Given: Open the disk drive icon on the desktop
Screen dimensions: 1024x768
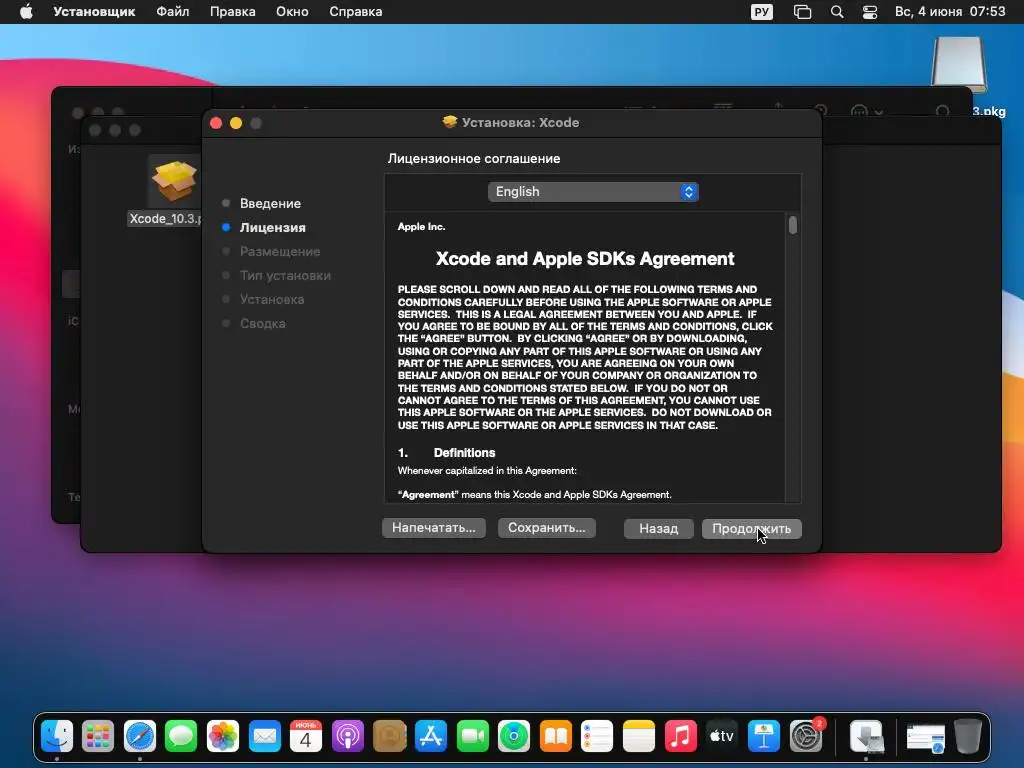Looking at the screenshot, I should pyautogui.click(x=958, y=64).
